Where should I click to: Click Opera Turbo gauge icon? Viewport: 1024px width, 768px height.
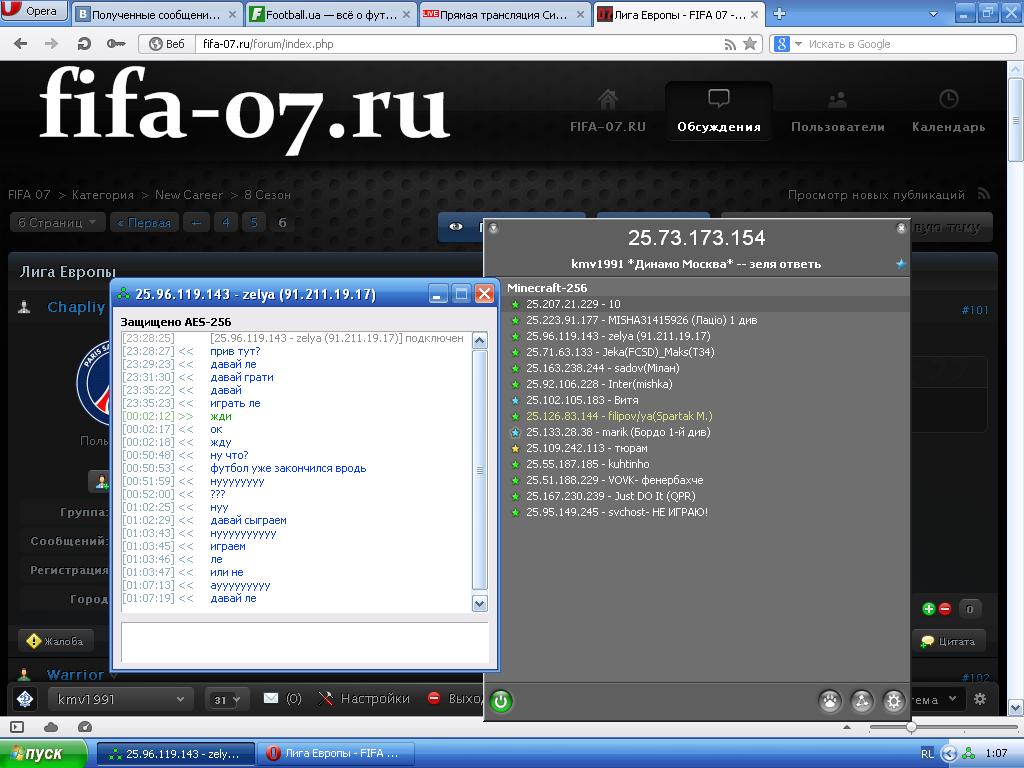[85, 727]
